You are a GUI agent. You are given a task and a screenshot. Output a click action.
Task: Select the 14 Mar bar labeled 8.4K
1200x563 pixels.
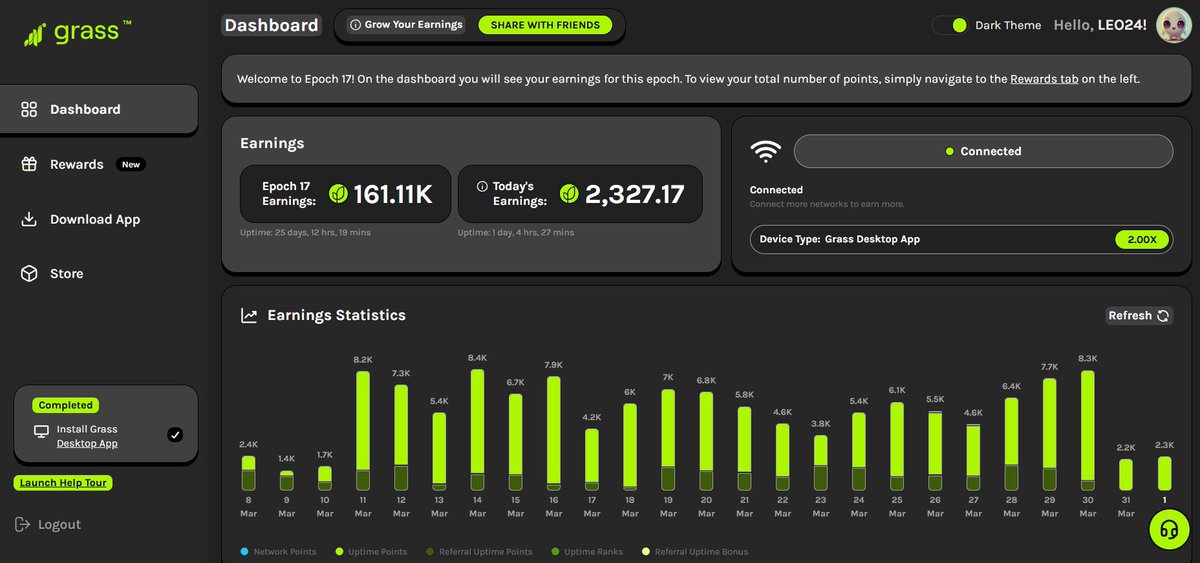477,429
